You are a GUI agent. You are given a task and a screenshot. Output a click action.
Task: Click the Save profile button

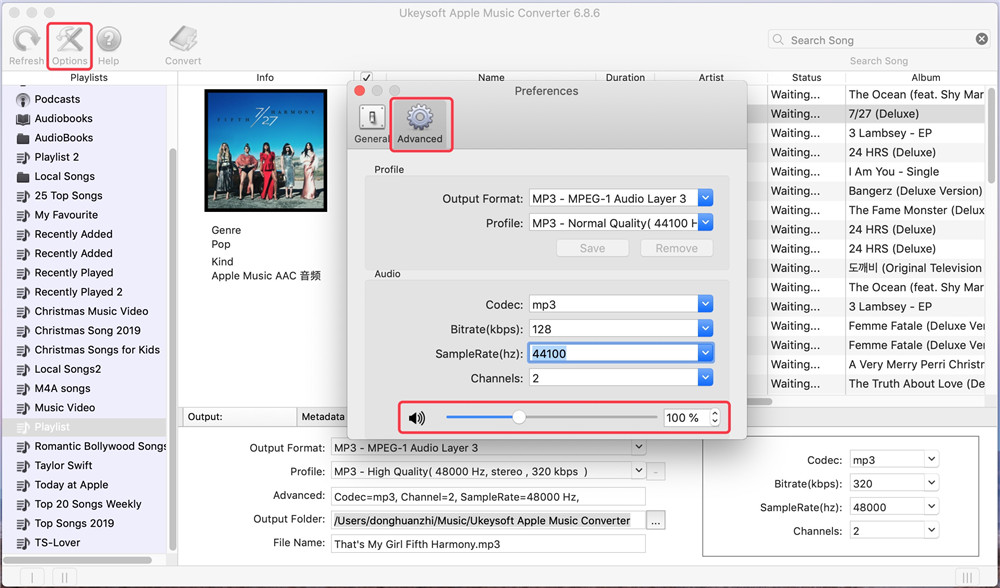tap(592, 248)
